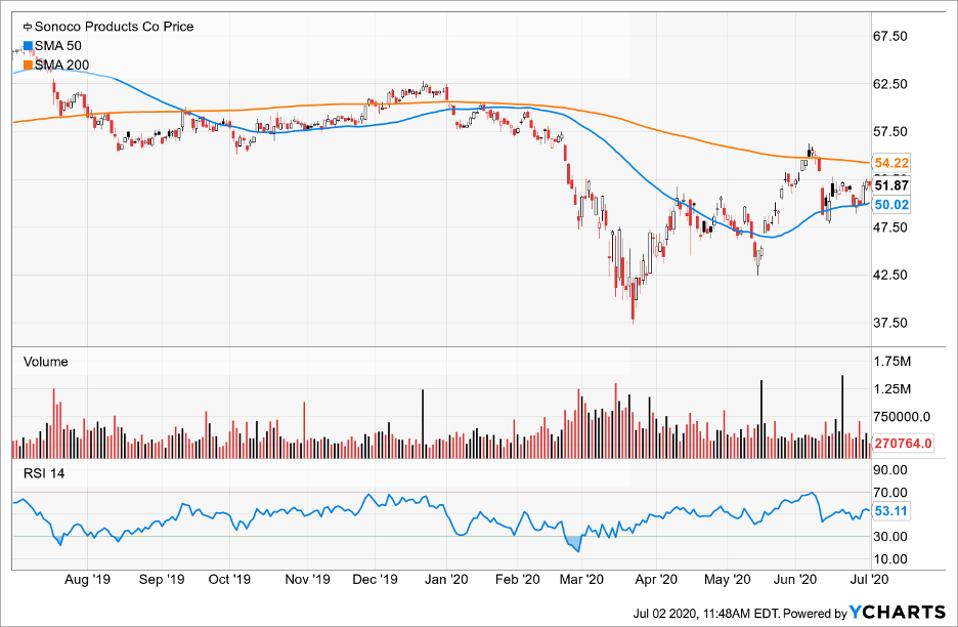The width and height of the screenshot is (958, 627).
Task: Click the Jan '20 date axis label
Action: point(446,579)
